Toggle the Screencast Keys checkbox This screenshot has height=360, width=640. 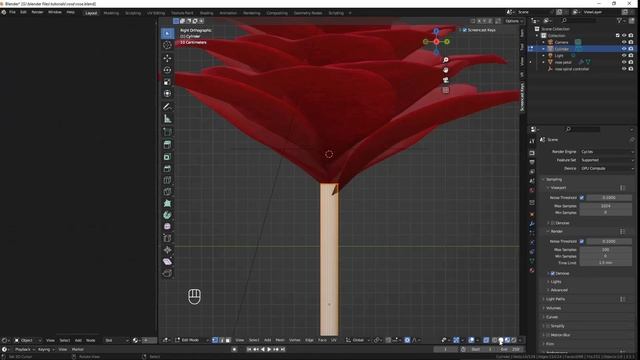coord(464,30)
